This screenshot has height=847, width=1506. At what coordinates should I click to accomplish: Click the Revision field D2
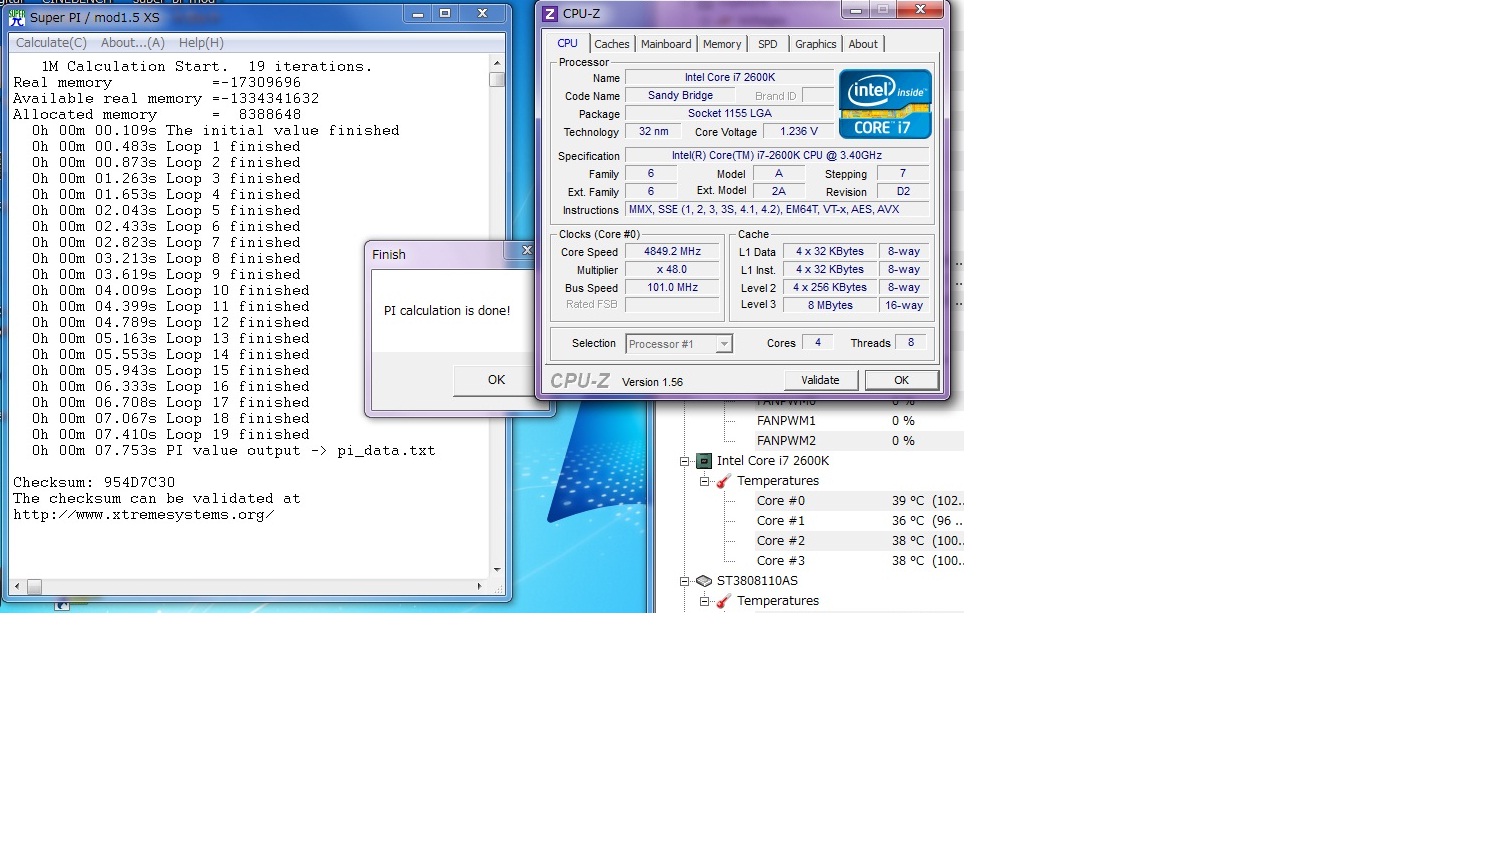tap(903, 191)
